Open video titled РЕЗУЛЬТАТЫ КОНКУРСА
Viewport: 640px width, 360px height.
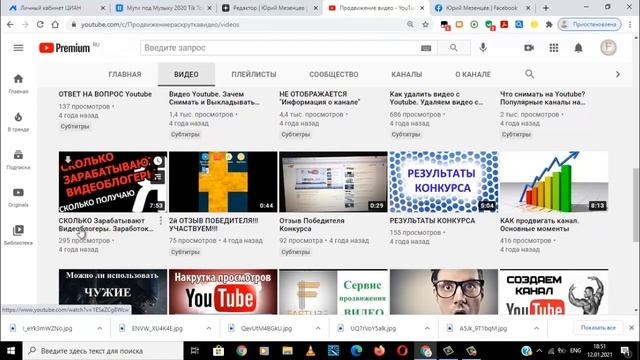(x=432, y=221)
